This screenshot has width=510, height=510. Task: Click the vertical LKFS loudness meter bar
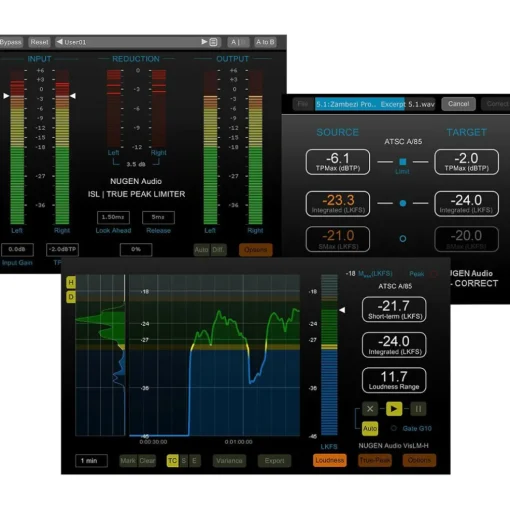click(x=329, y=355)
